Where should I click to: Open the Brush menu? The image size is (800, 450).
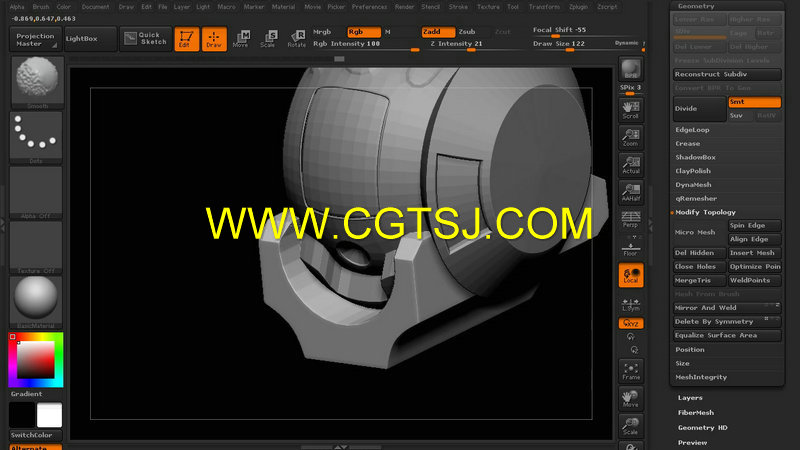coord(41,7)
